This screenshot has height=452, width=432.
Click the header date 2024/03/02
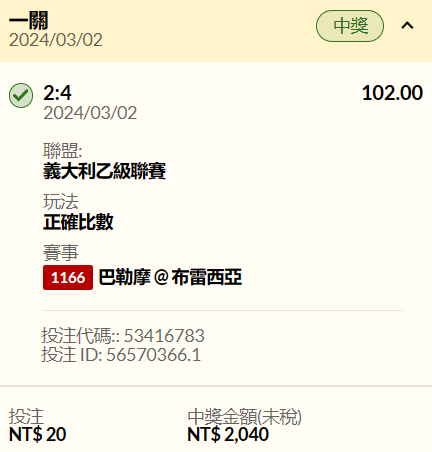tap(56, 40)
